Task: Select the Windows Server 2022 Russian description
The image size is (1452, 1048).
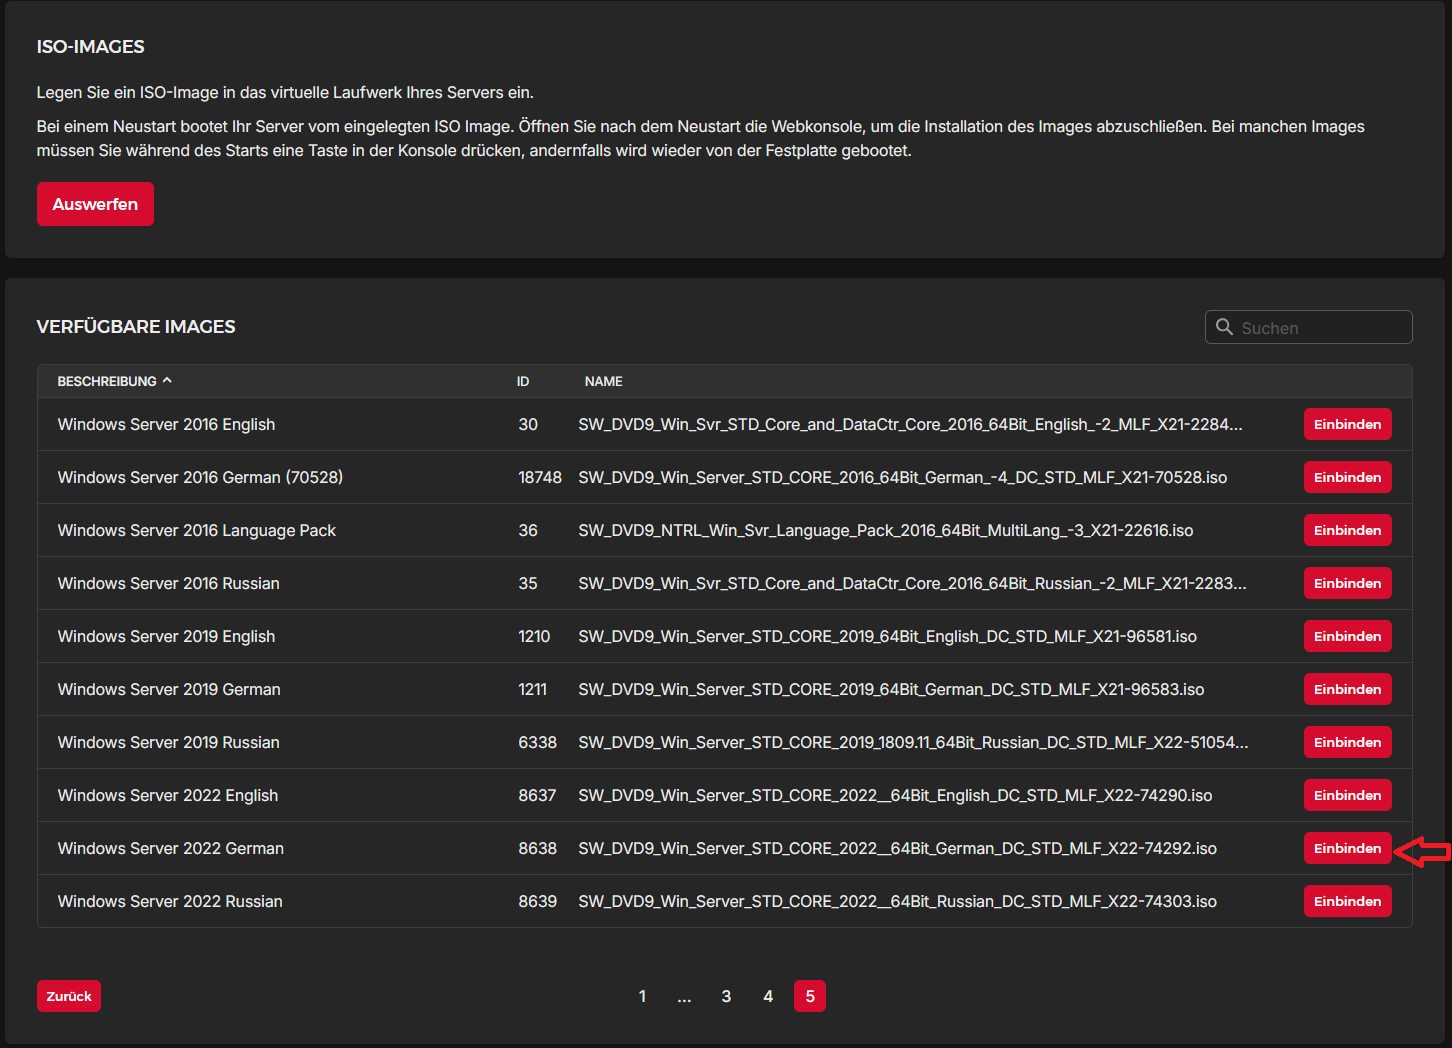Action: click(170, 901)
